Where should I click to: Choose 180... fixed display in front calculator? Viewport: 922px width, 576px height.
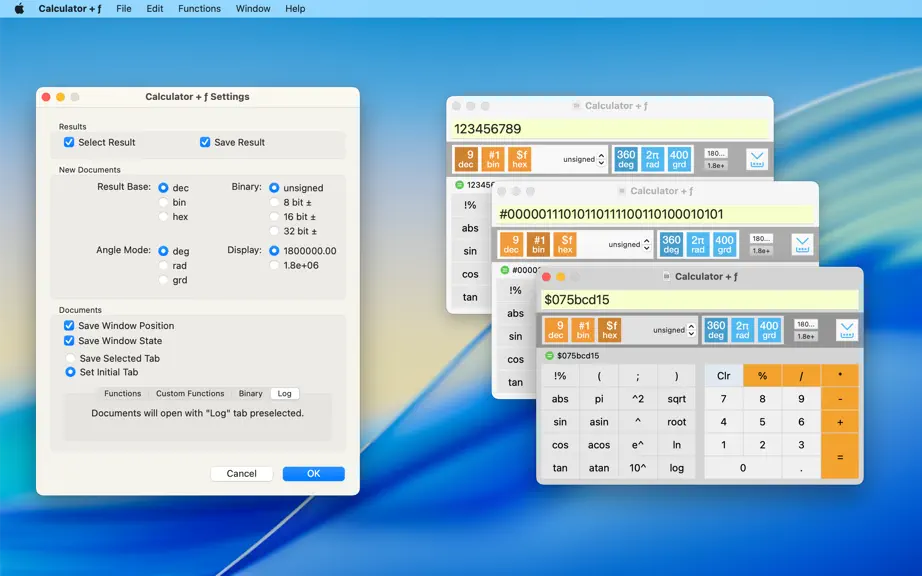[x=805, y=324]
